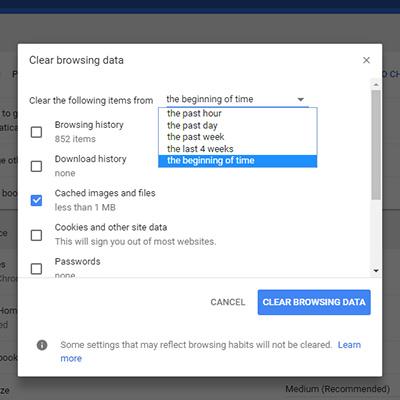Click the info icon beside settings note

click(x=42, y=345)
